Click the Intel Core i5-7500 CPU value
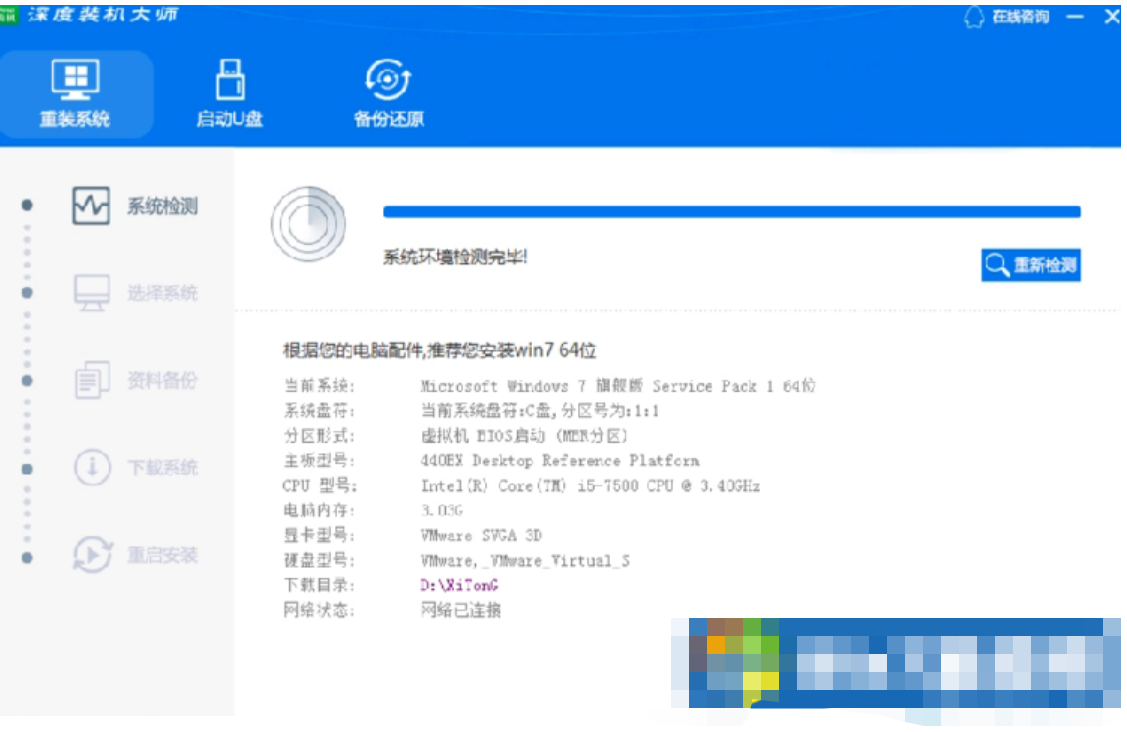This screenshot has width=1127, height=732. (590, 486)
